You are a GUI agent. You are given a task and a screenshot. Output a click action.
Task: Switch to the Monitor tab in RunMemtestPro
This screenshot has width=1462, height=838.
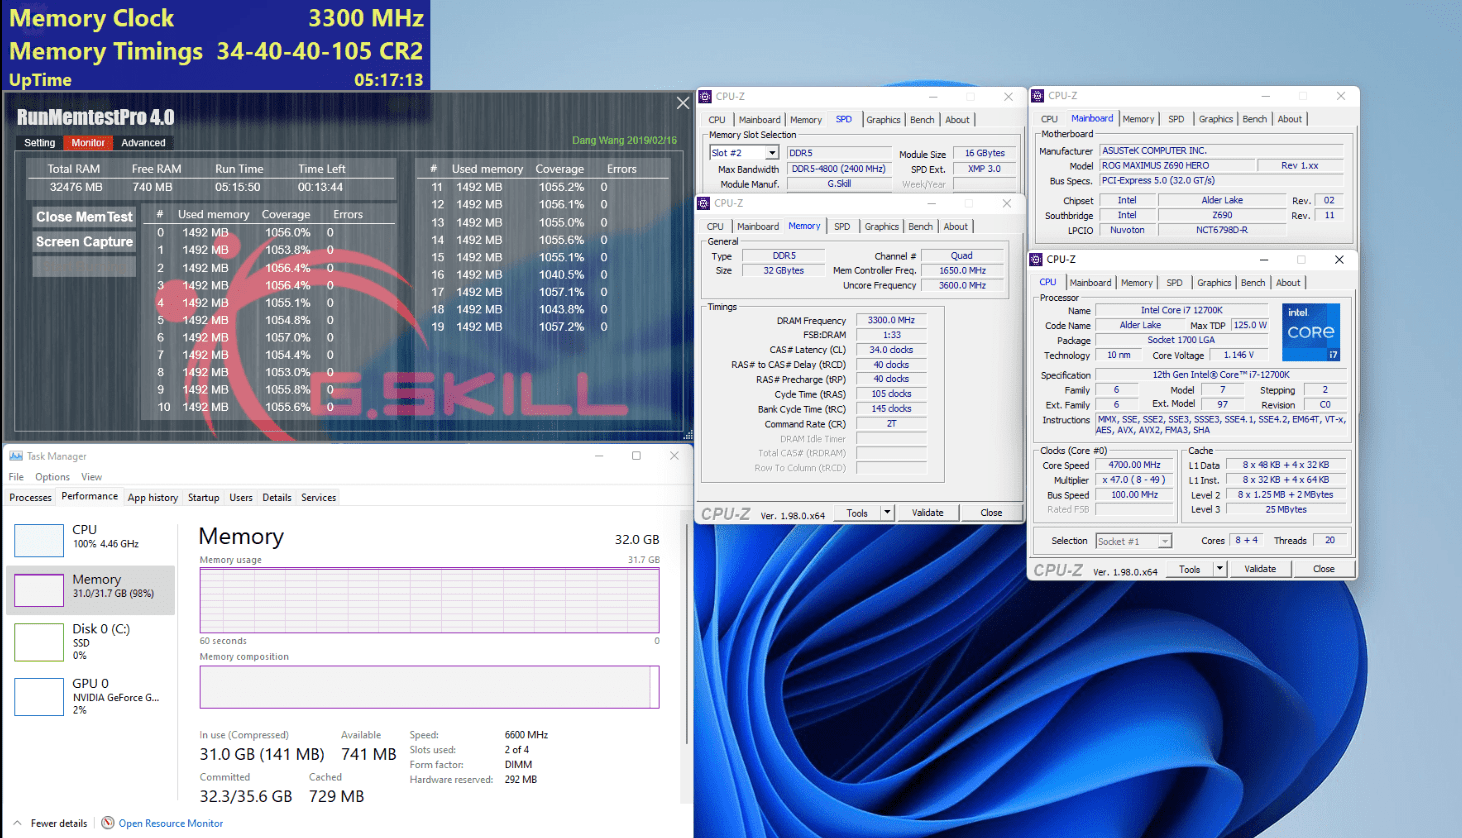pyautogui.click(x=88, y=143)
